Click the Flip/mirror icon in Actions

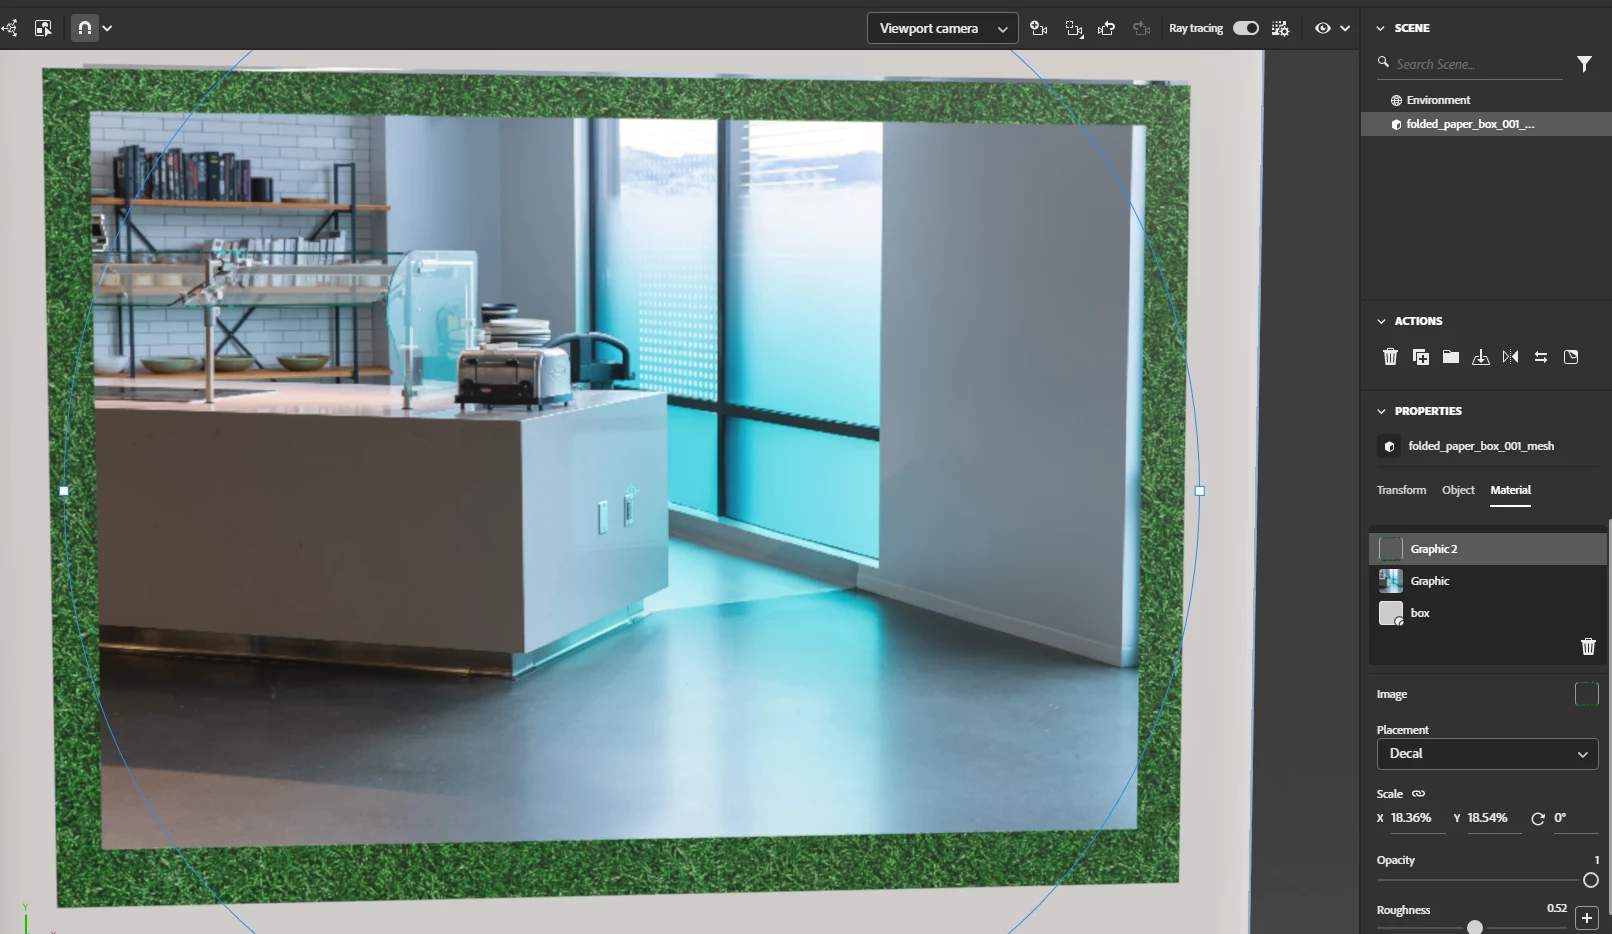pyautogui.click(x=1510, y=357)
